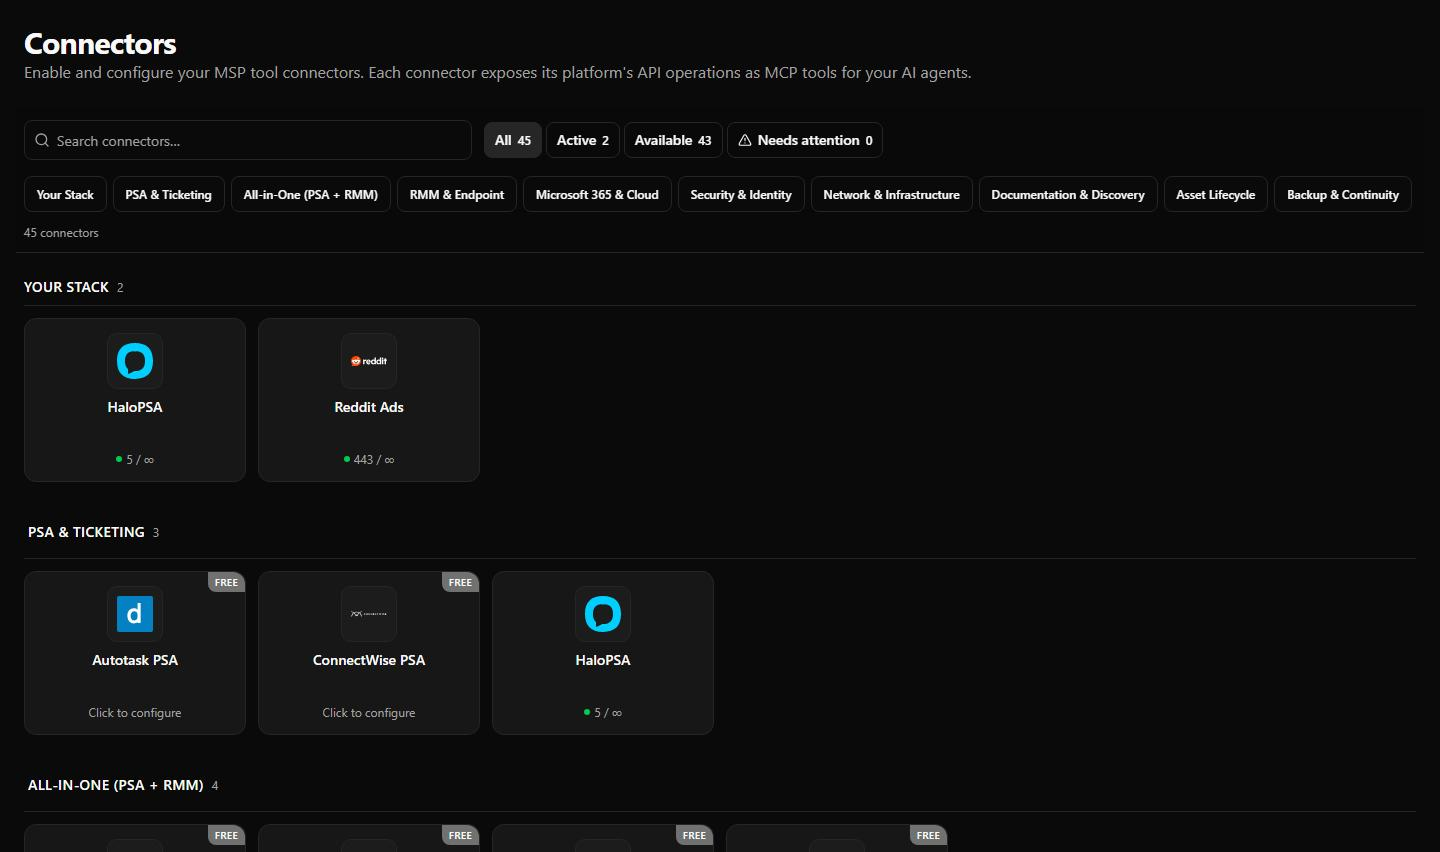Filter by Backup & Continuity
The image size is (1440, 852).
(x=1343, y=195)
